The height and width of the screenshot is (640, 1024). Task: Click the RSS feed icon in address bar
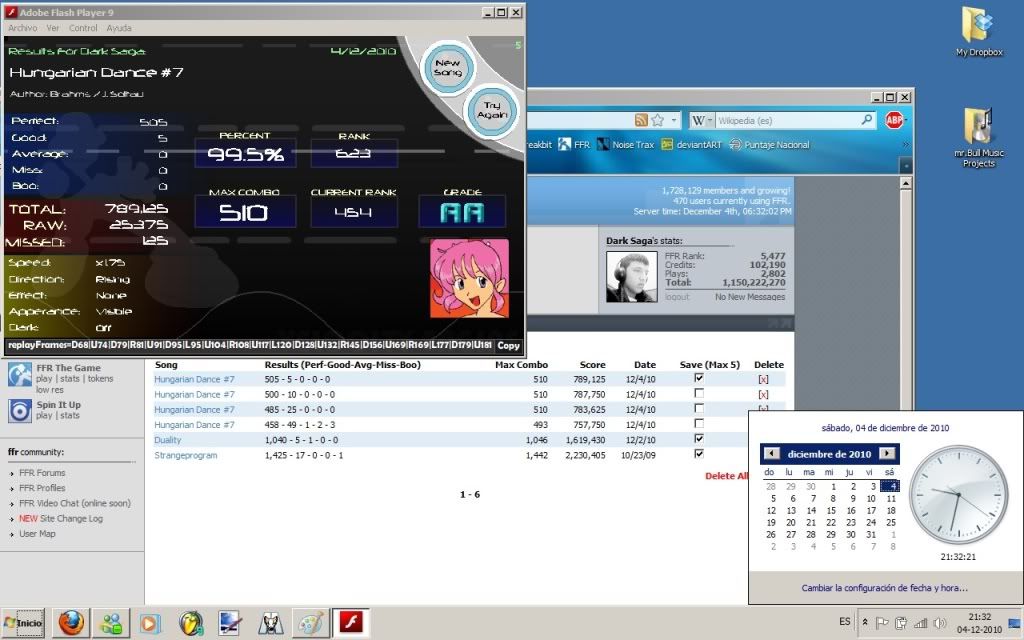[x=642, y=120]
